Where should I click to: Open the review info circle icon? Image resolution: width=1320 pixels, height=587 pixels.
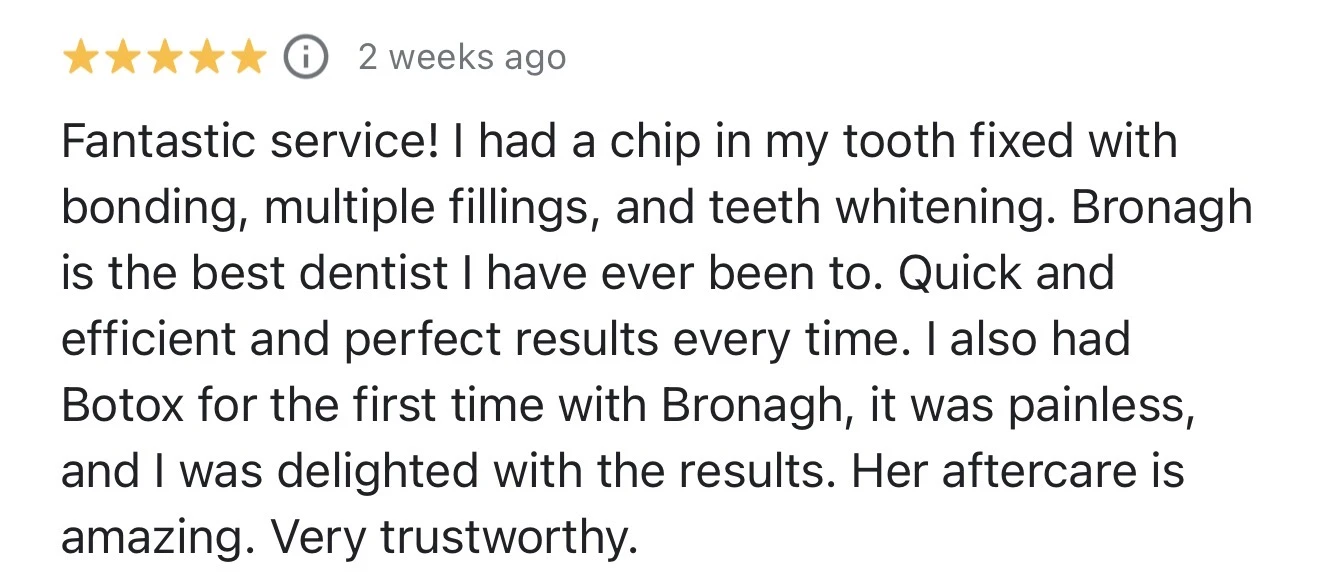tap(306, 59)
